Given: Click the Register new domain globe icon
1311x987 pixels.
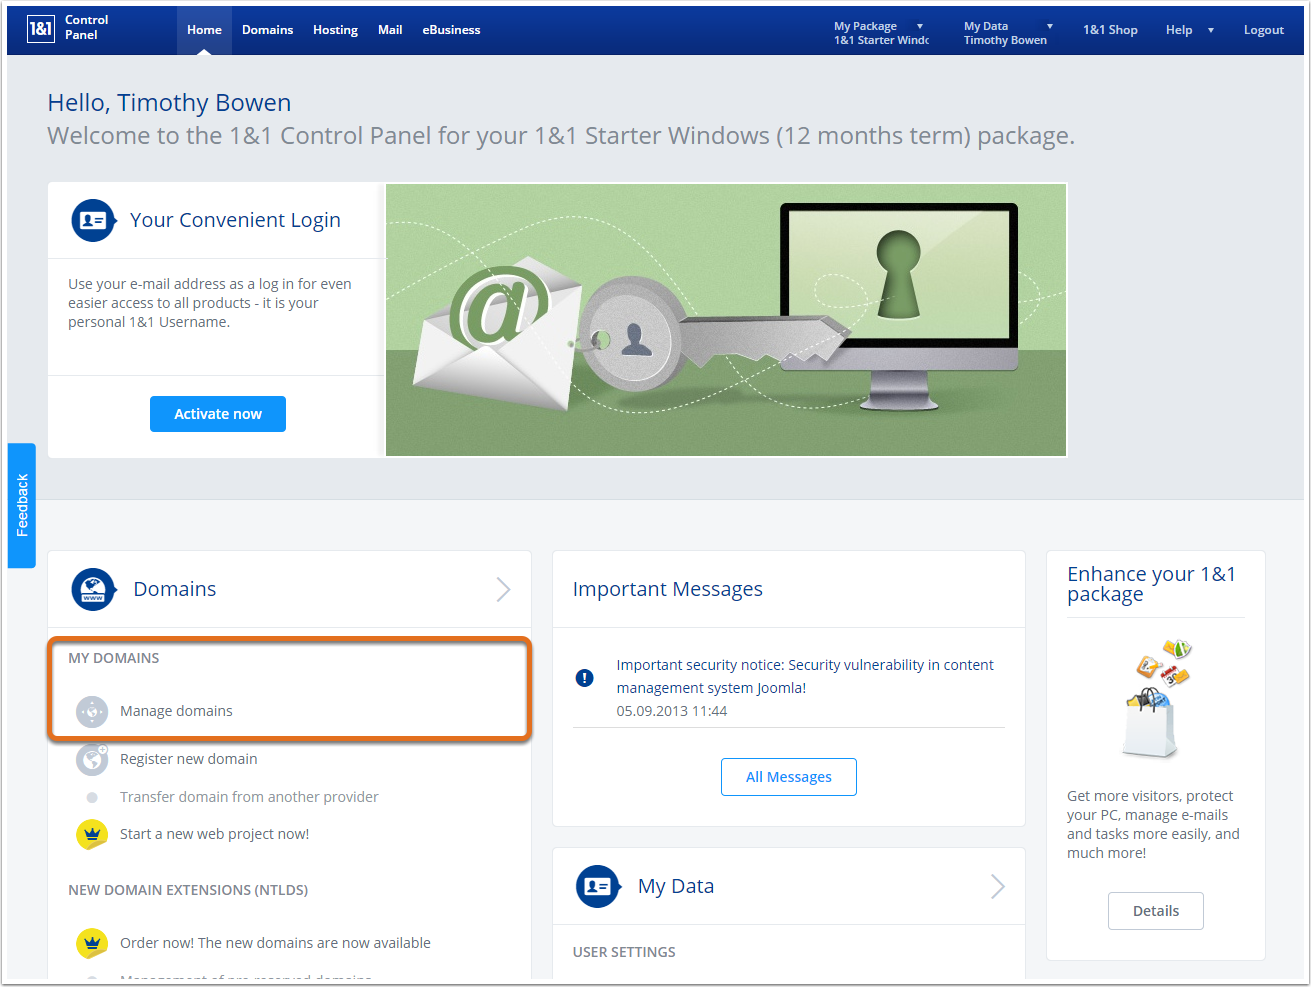Looking at the screenshot, I should 92,759.
